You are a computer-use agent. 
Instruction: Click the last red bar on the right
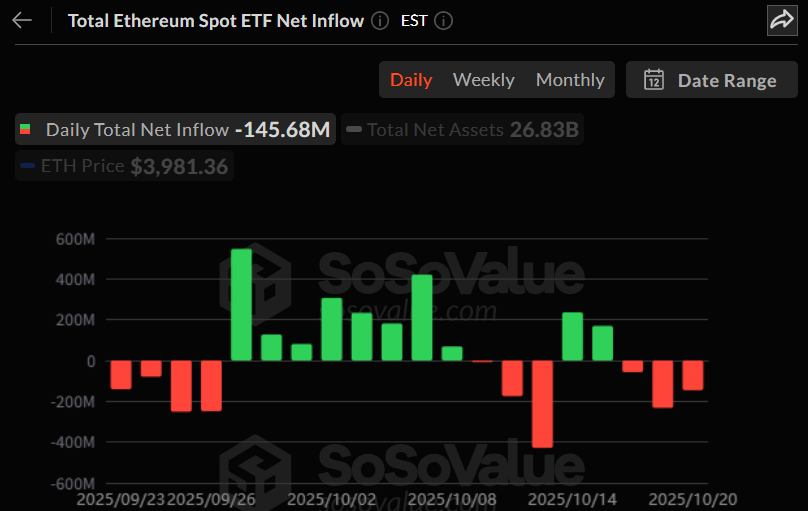pos(692,375)
